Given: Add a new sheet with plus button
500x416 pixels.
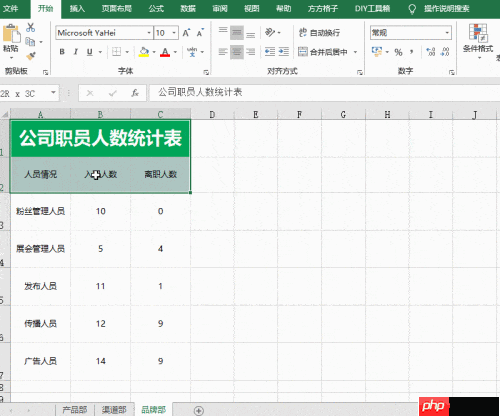Looking at the screenshot, I should pos(199,410).
